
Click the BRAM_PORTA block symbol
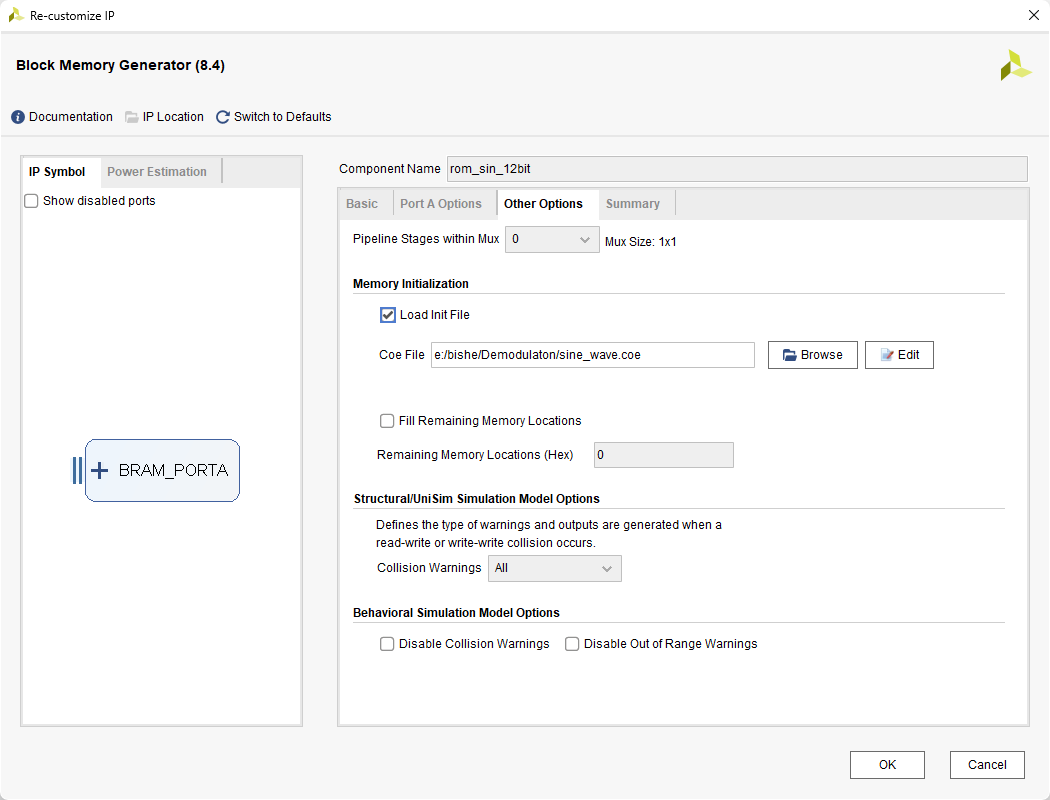[162, 471]
